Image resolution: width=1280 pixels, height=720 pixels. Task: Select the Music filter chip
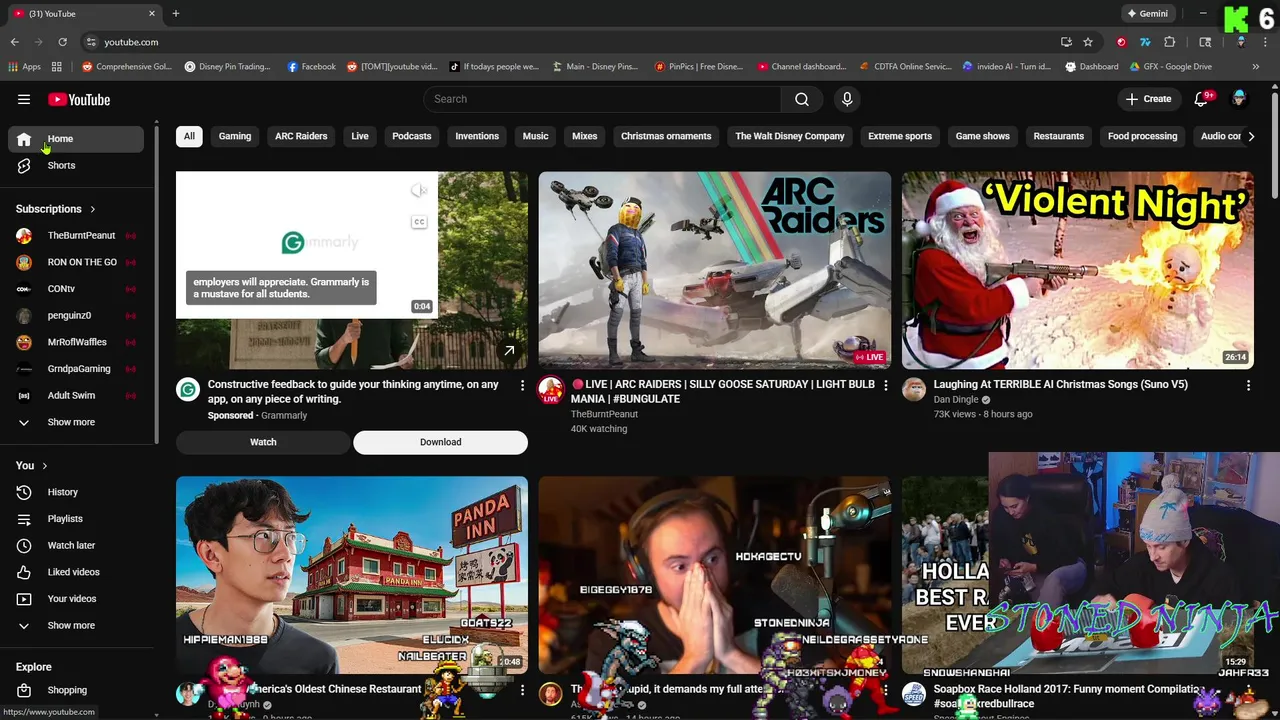pyautogui.click(x=535, y=136)
